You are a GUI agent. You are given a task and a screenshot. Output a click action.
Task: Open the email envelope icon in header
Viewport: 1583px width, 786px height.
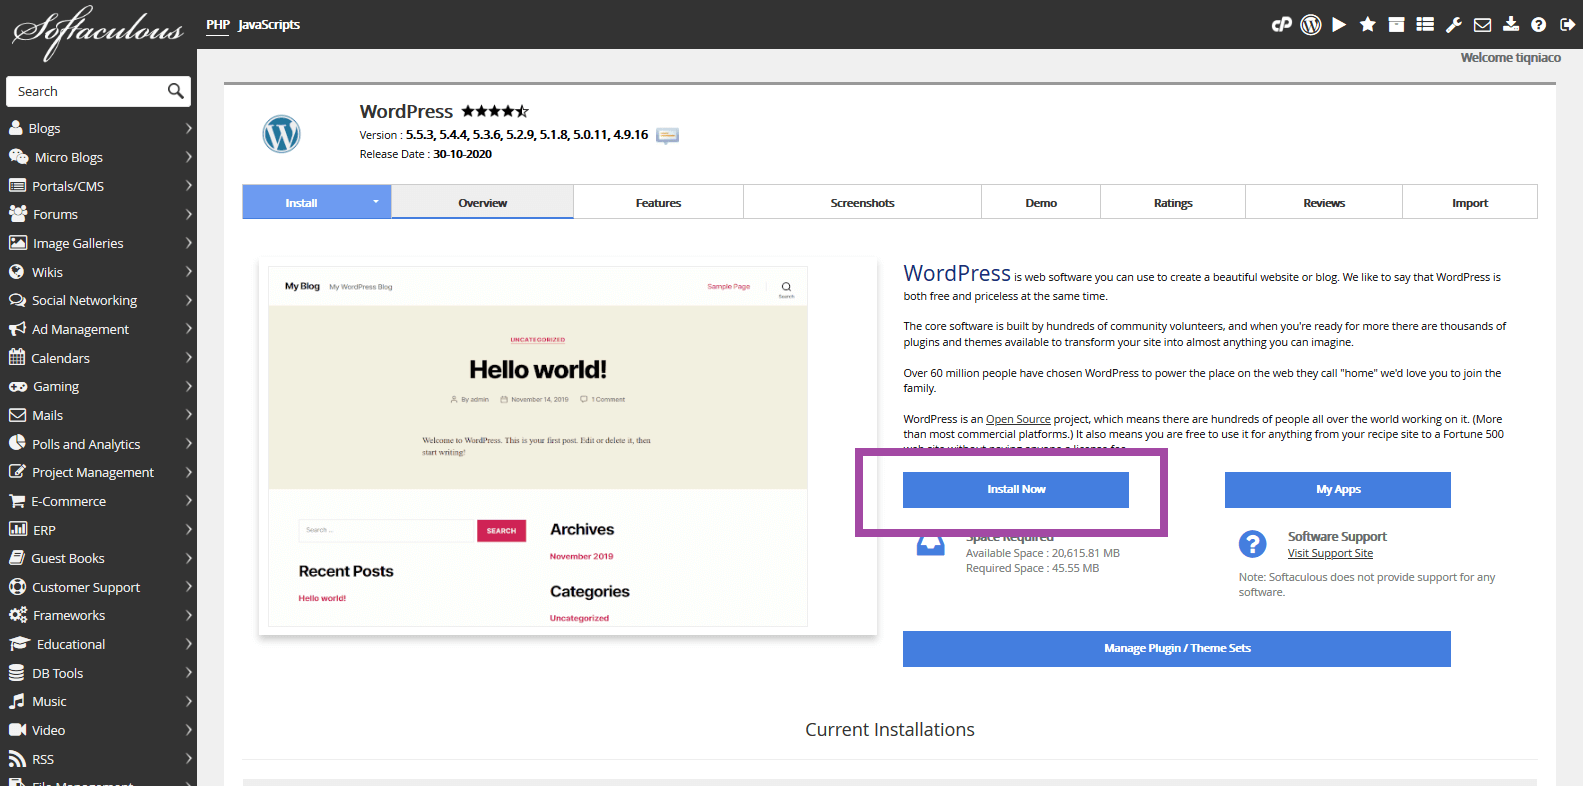(1482, 25)
